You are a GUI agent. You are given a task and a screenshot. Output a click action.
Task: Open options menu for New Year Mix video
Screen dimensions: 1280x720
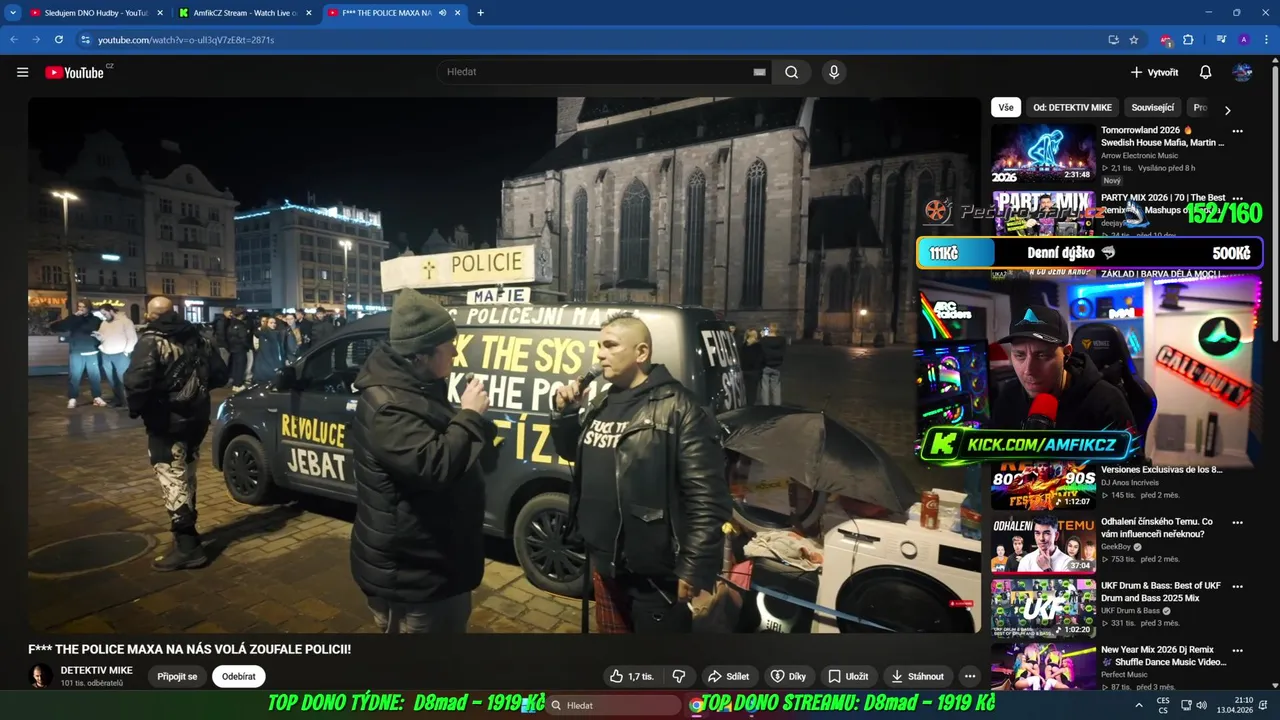(1237, 651)
